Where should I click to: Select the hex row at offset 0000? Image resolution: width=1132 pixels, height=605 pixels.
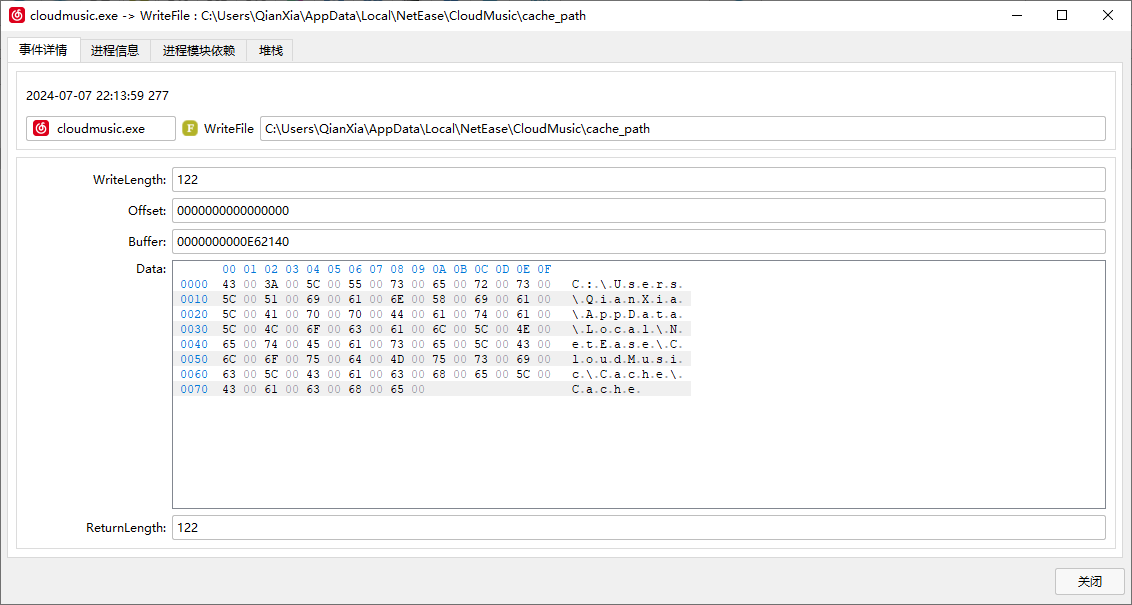[x=432, y=284]
